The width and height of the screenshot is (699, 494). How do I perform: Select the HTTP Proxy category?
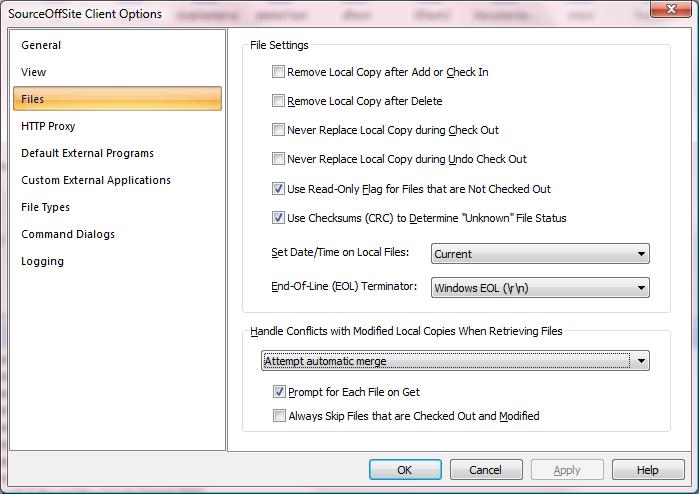click(48, 126)
